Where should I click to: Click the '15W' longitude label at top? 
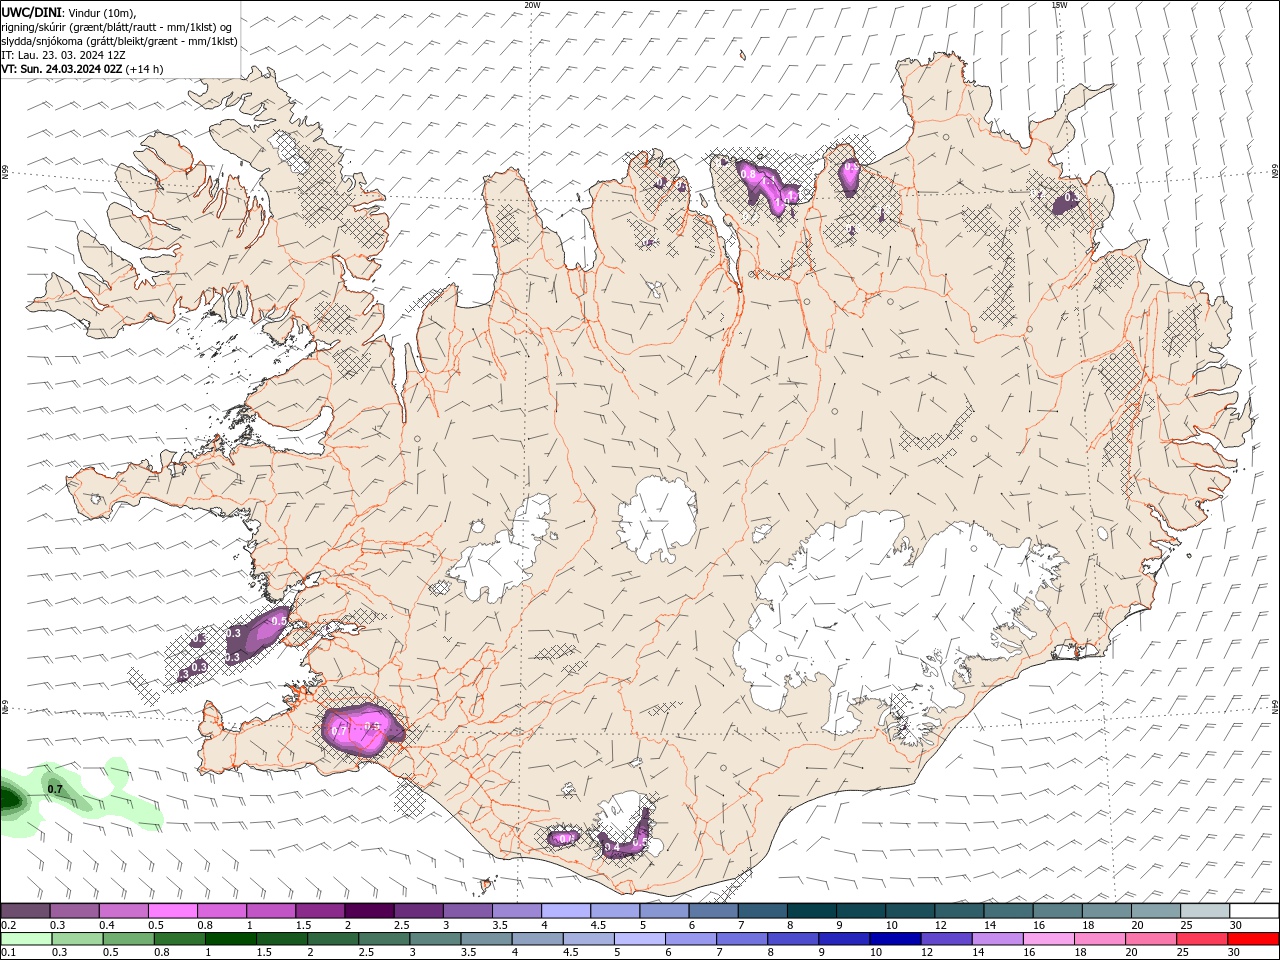pos(1059,5)
